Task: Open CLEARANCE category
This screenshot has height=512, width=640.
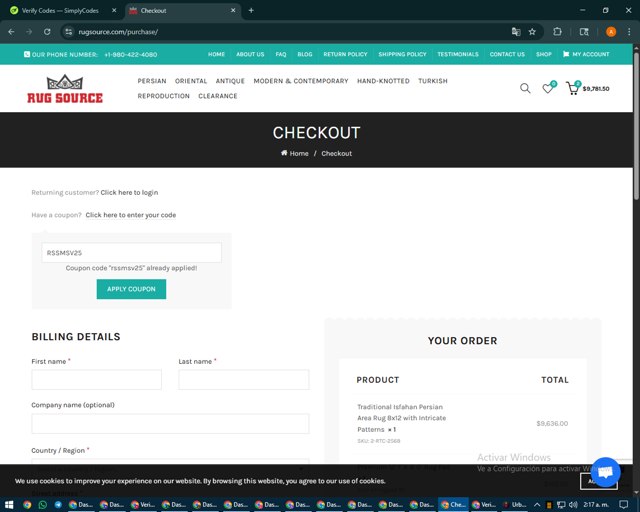Action: click(x=218, y=96)
